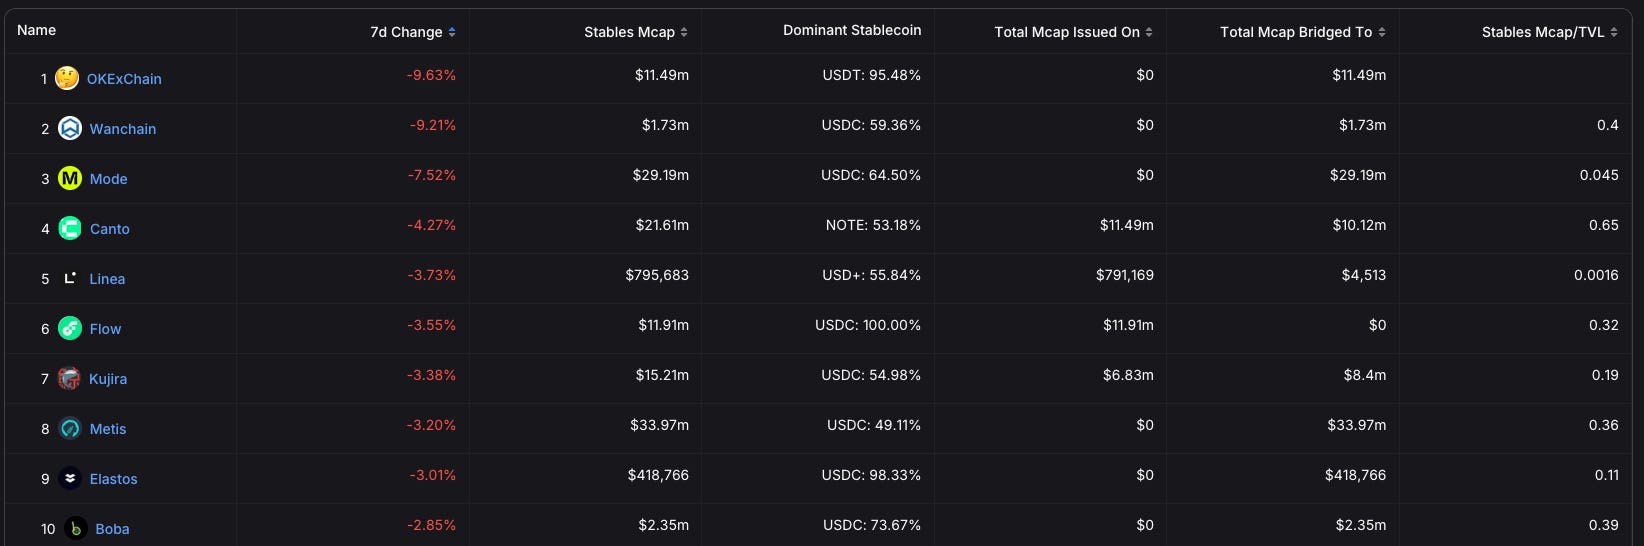Click the Kujira logo icon
This screenshot has width=1644, height=546.
[69, 378]
